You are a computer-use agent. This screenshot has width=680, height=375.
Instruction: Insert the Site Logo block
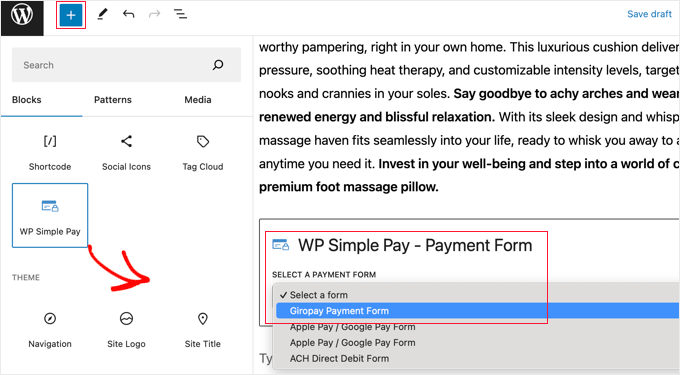coord(126,330)
